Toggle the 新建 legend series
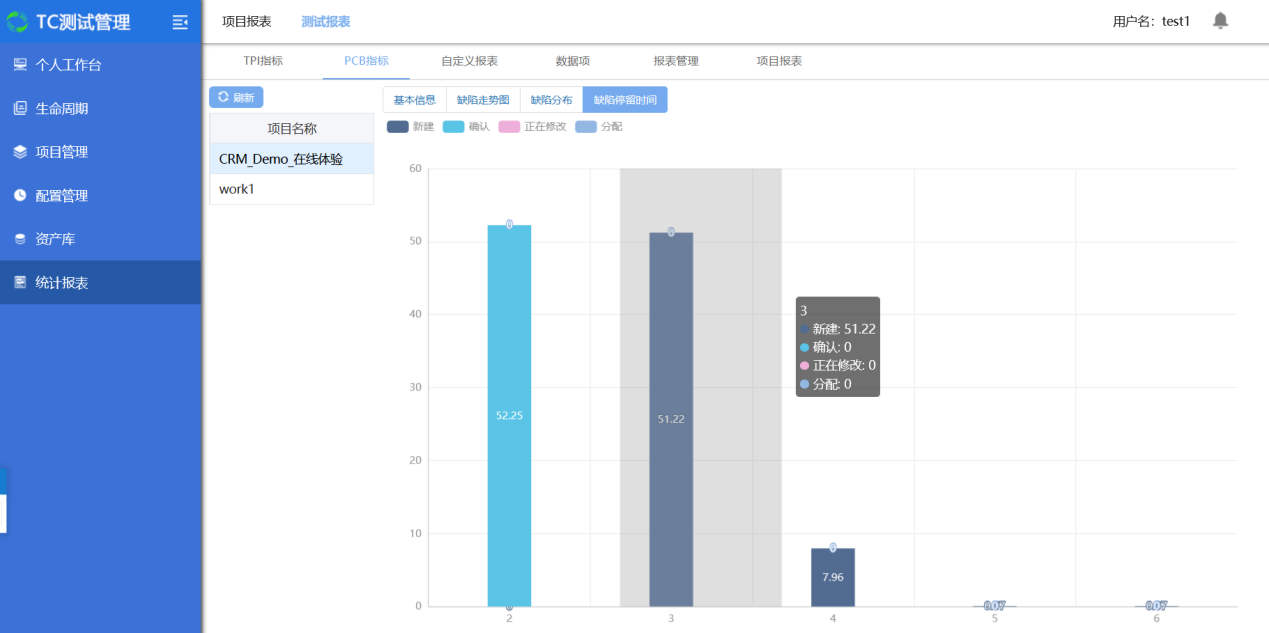Viewport: 1269px width, 633px height. 398,127
